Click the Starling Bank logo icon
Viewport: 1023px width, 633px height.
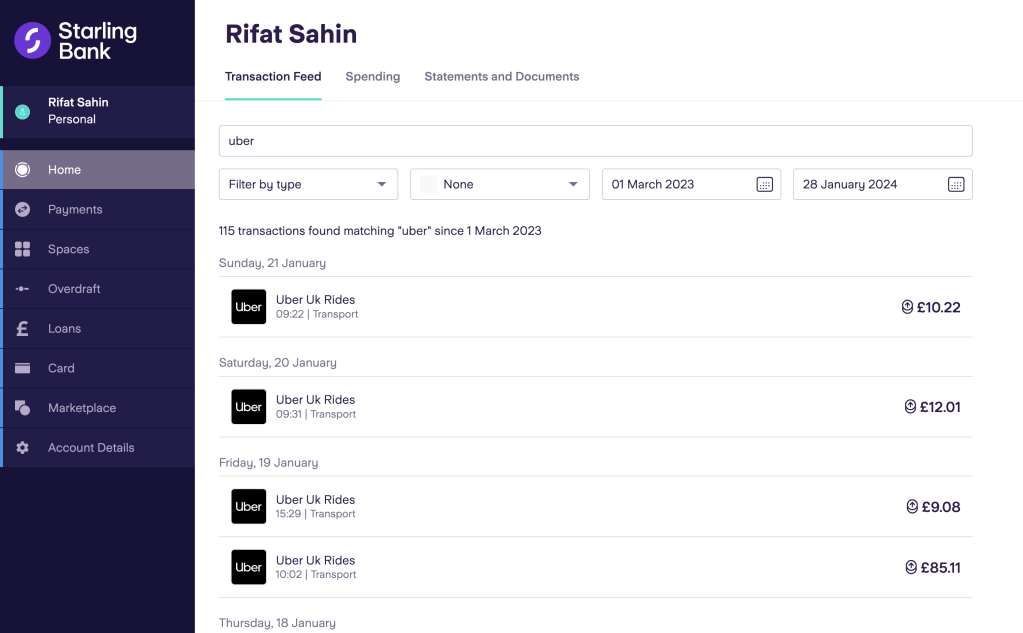pyautogui.click(x=33, y=40)
